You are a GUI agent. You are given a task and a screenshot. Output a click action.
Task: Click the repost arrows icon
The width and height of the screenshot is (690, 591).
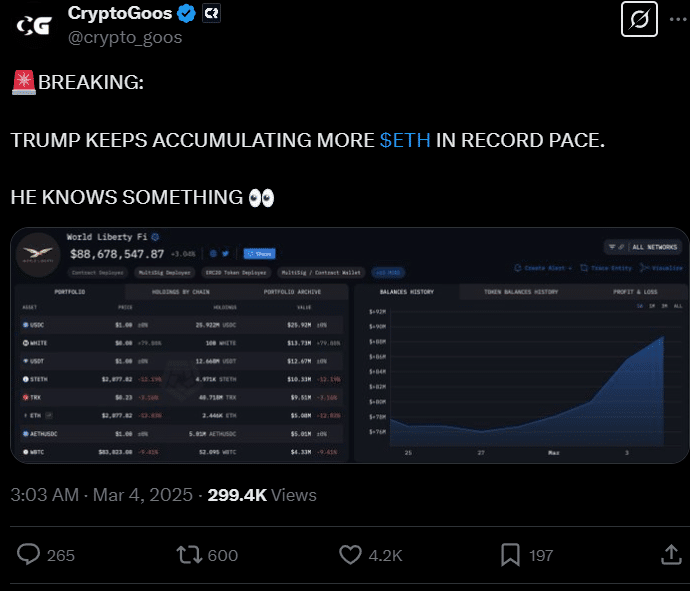click(187, 554)
